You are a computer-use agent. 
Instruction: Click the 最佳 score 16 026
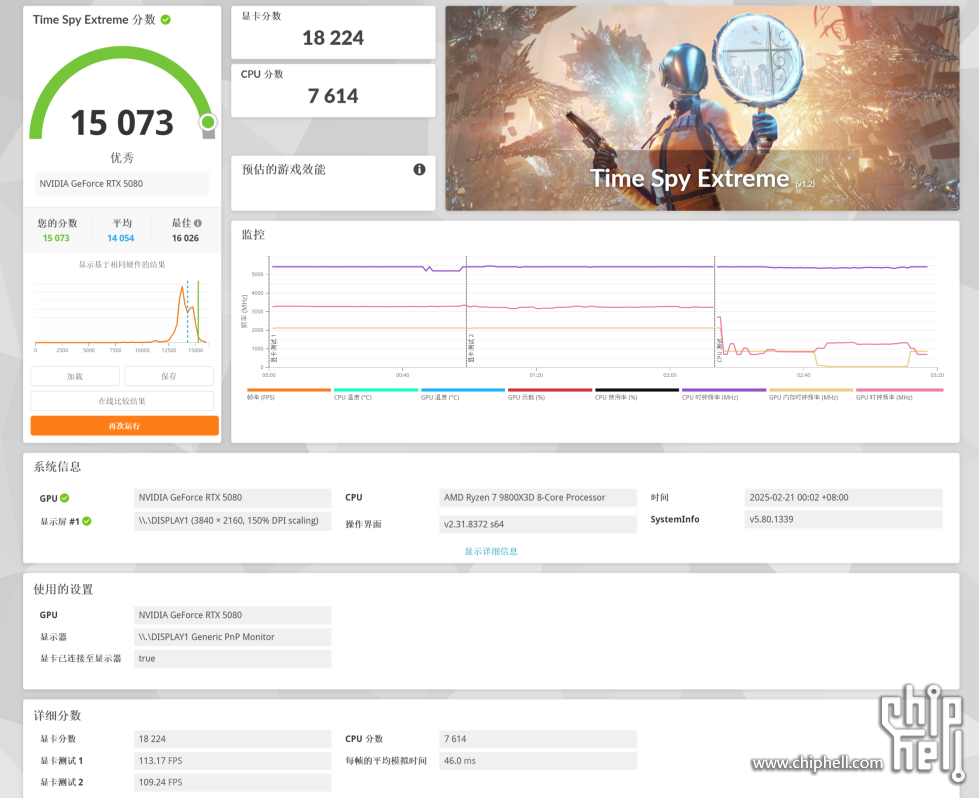pyautogui.click(x=185, y=239)
